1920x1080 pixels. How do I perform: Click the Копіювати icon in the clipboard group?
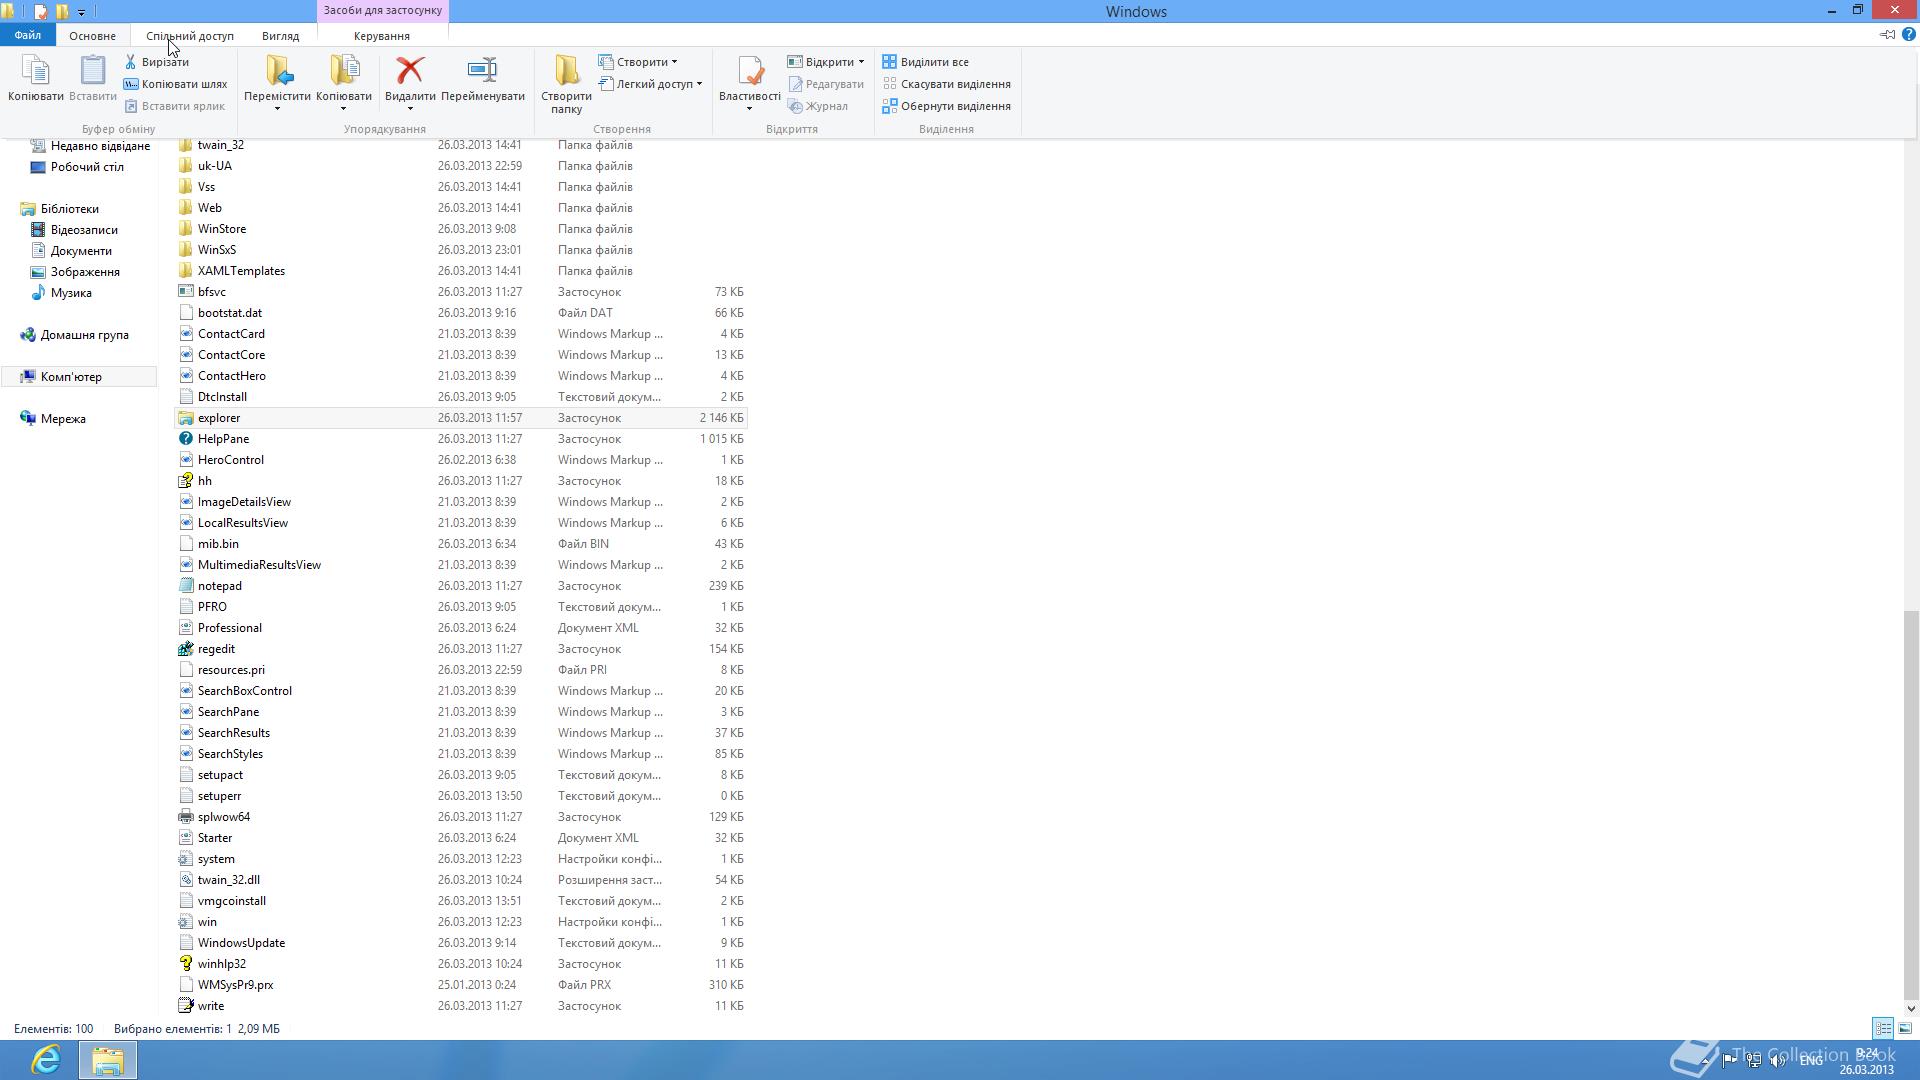36,71
